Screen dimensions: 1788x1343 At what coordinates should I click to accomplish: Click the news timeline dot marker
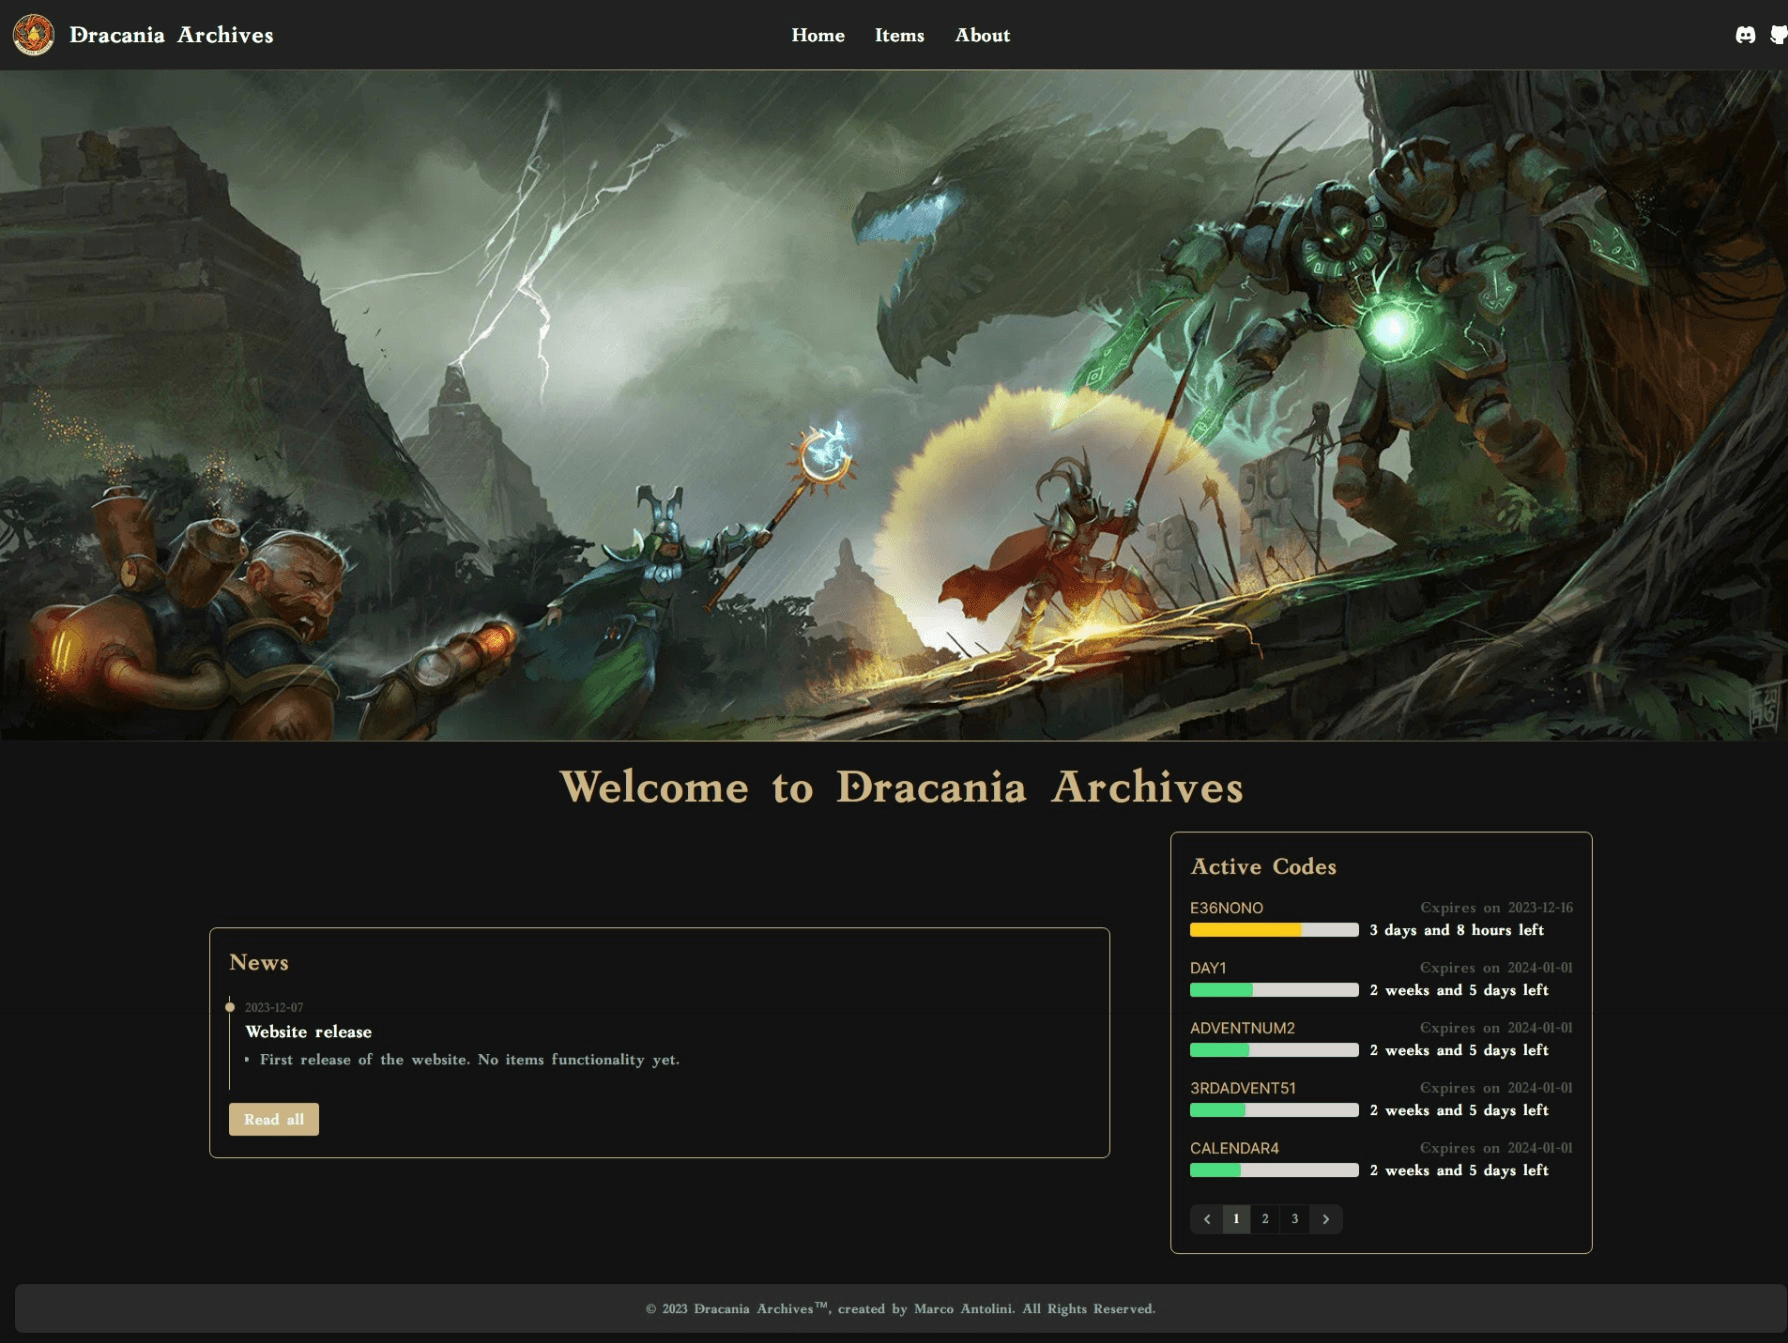[x=230, y=1007]
